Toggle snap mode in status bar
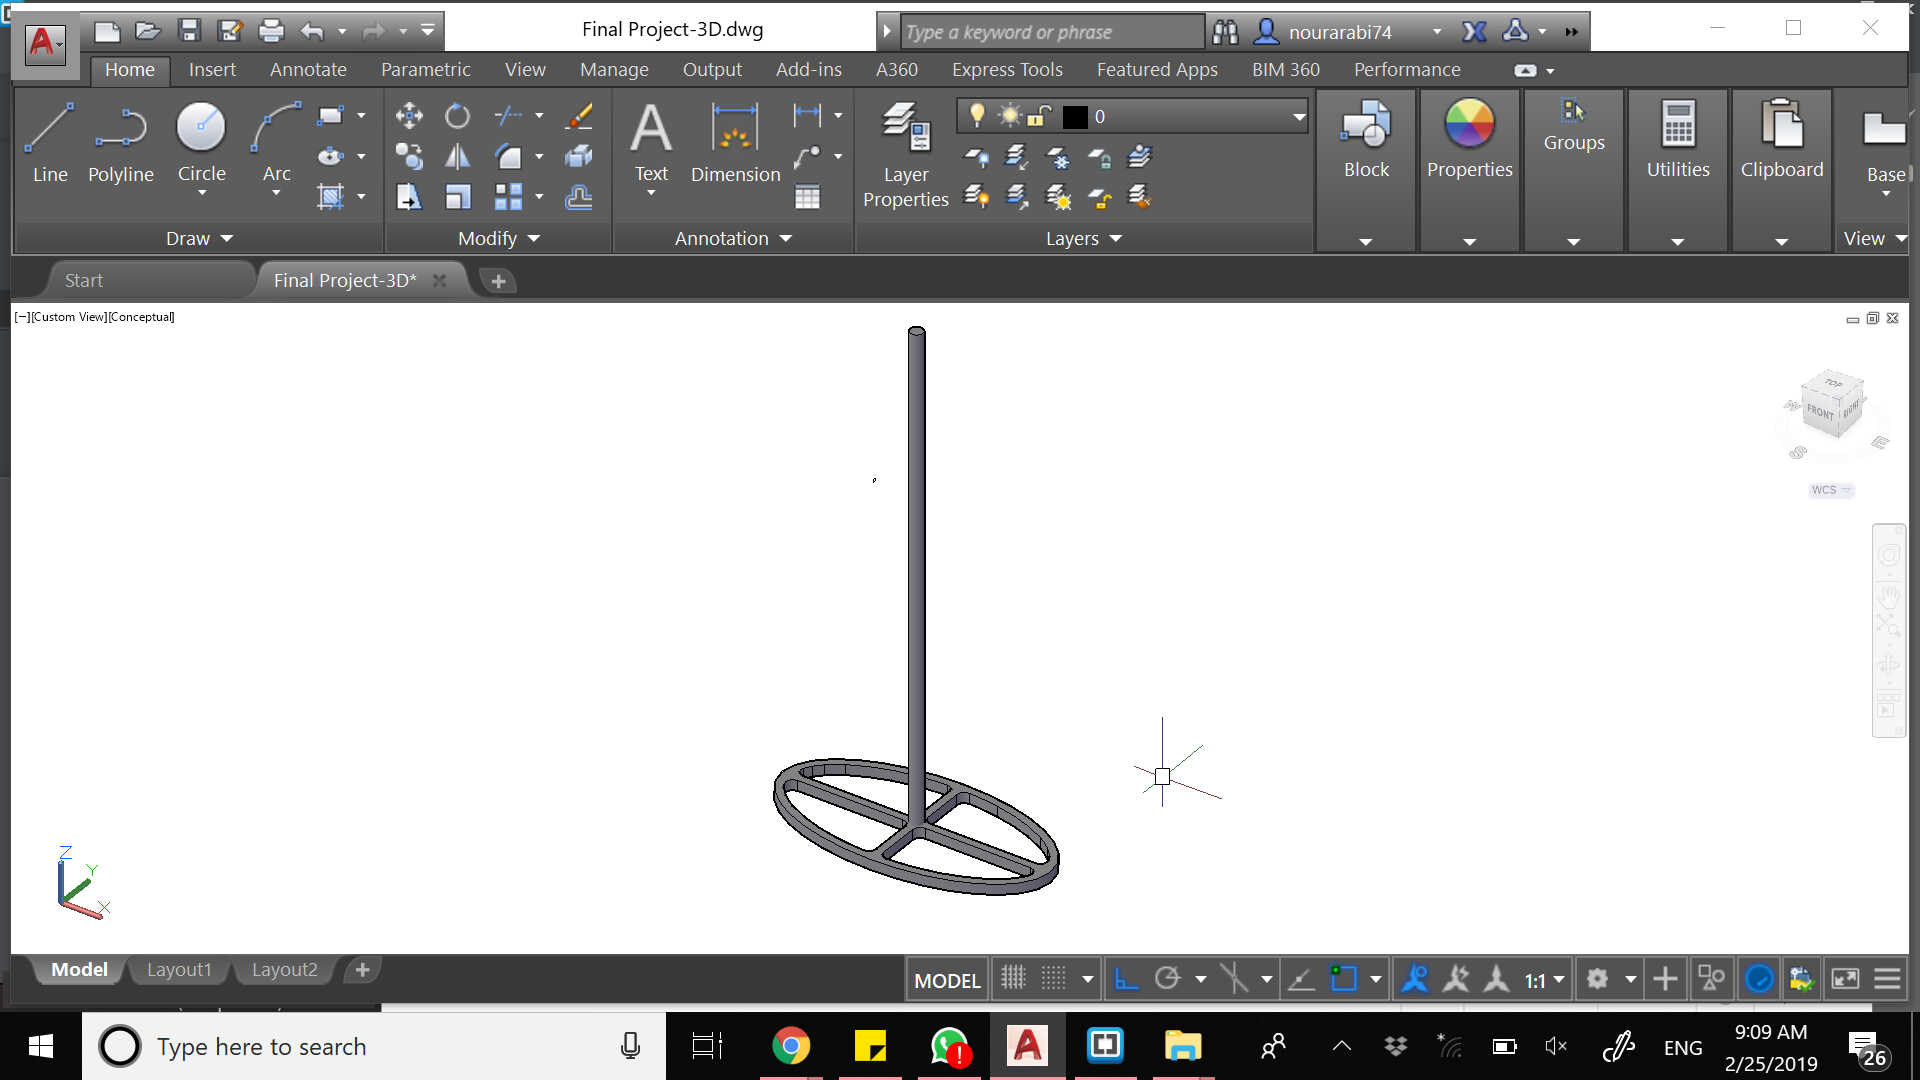Image resolution: width=1920 pixels, height=1080 pixels. (1054, 979)
